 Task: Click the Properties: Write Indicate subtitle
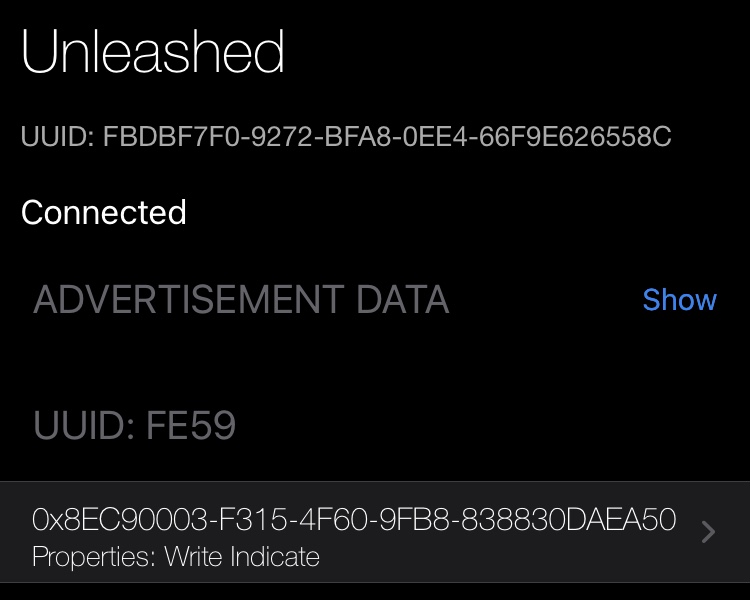(x=176, y=557)
